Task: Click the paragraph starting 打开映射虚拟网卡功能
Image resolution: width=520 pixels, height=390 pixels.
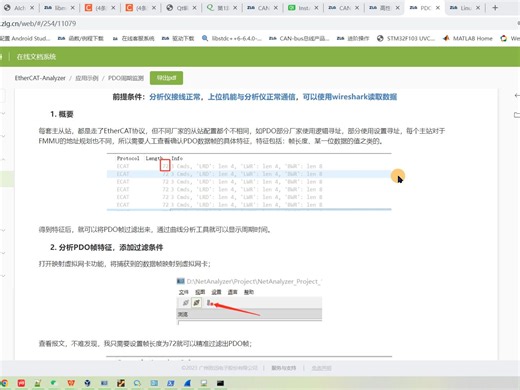Action: point(124,264)
